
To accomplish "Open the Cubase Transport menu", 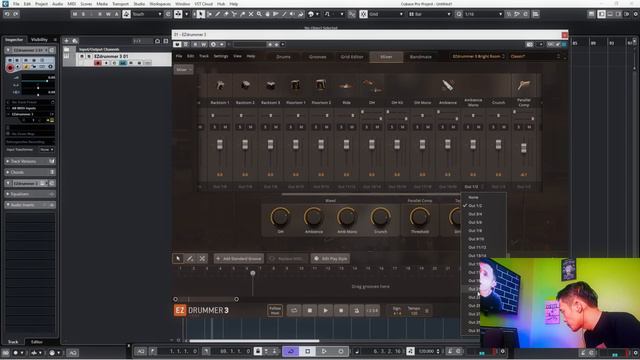I will (120, 4).
